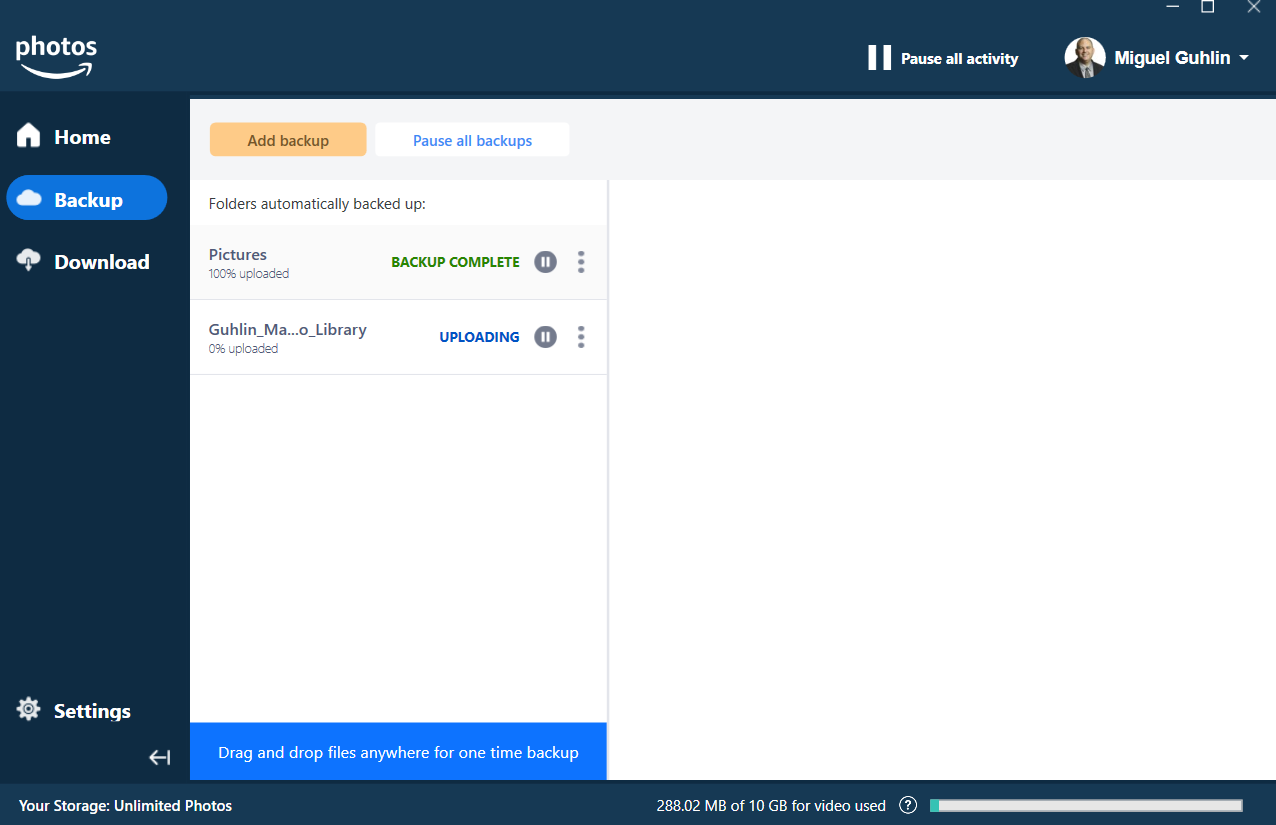Click the Download cloud arrow icon
Image resolution: width=1276 pixels, height=825 pixels.
pos(29,260)
